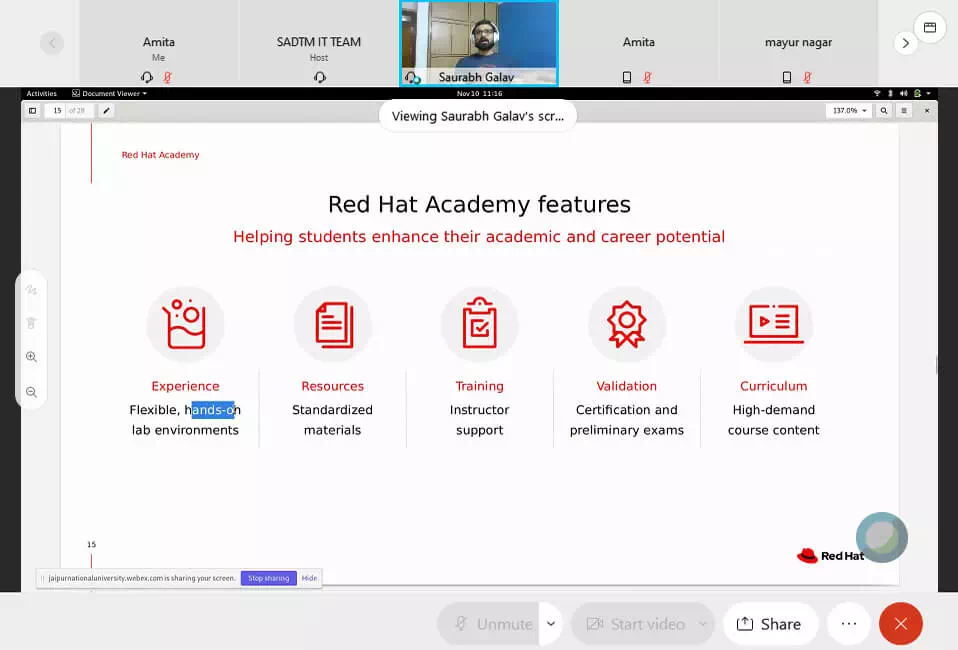Change the participant layout view
Image resolution: width=958 pixels, height=650 pixels.
tap(930, 27)
